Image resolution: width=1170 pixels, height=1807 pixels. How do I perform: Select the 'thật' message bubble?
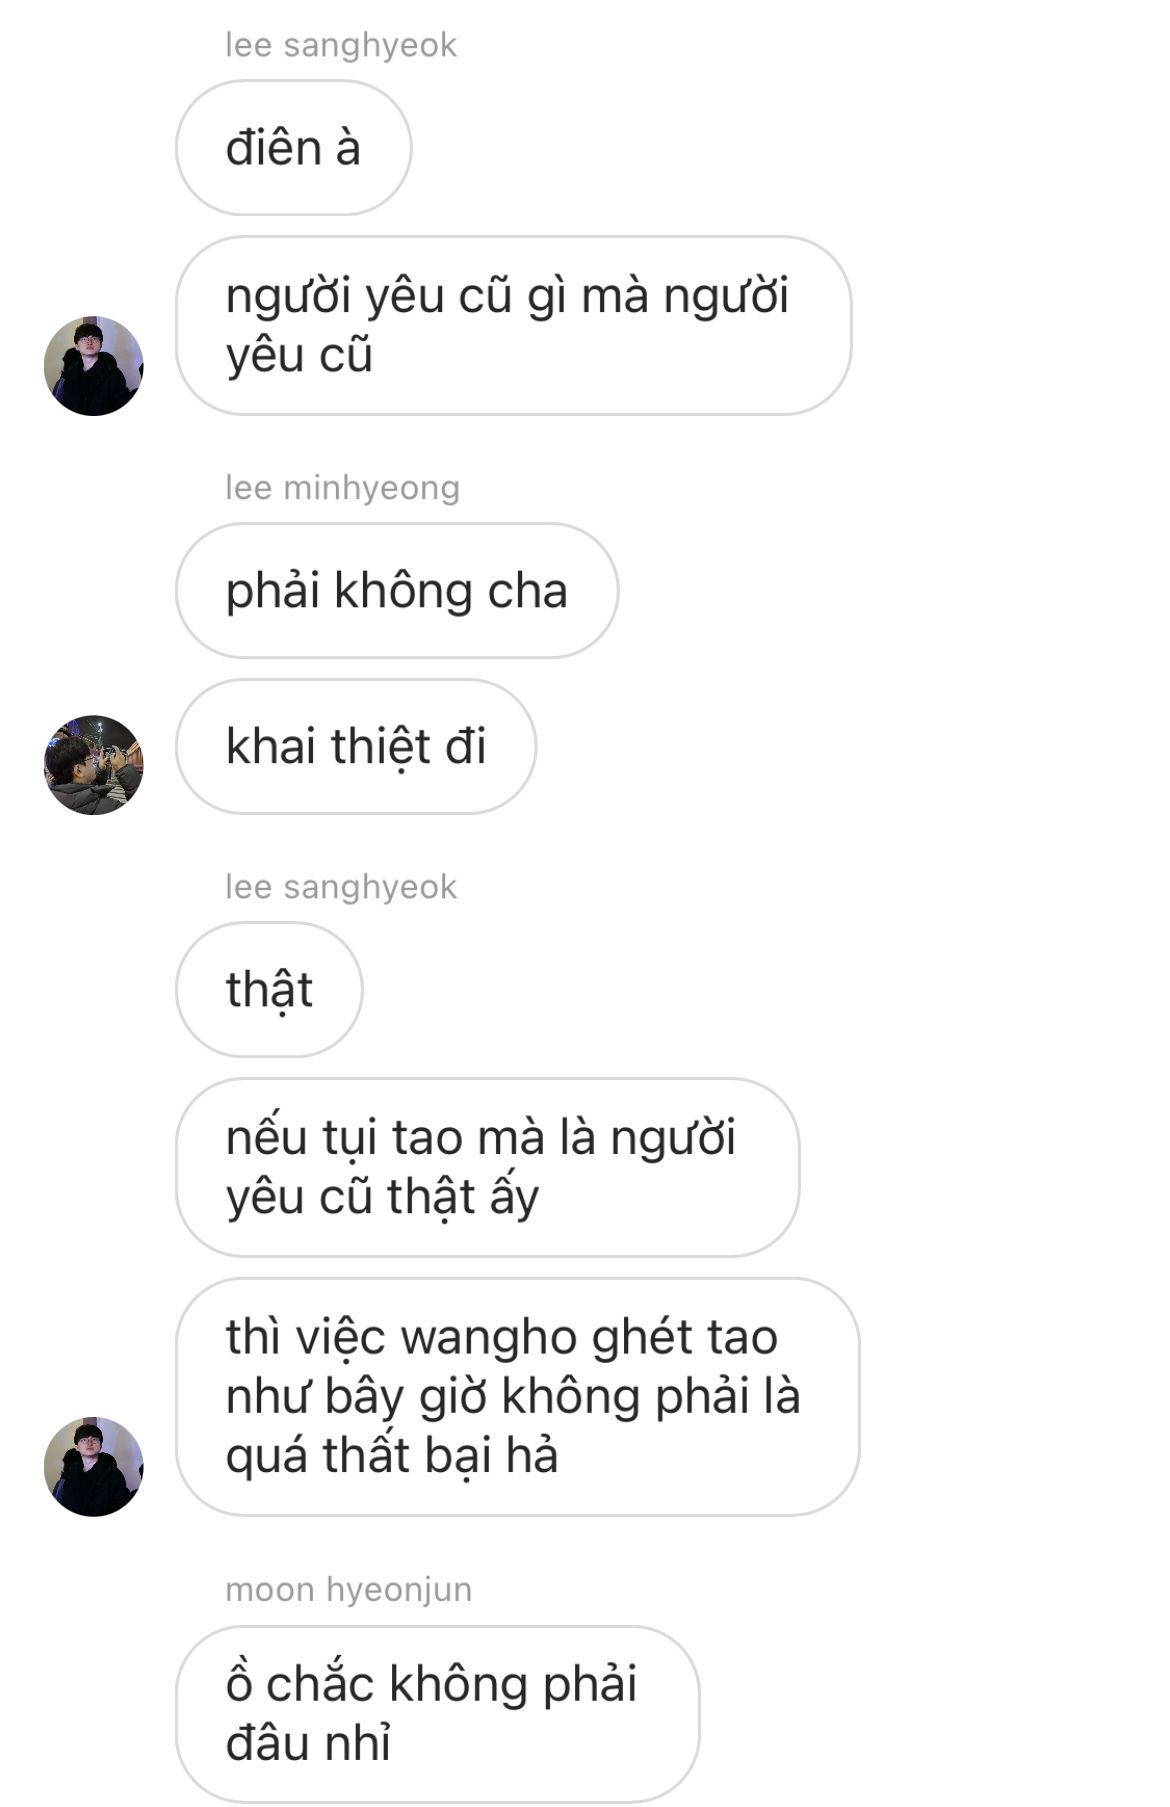click(269, 989)
